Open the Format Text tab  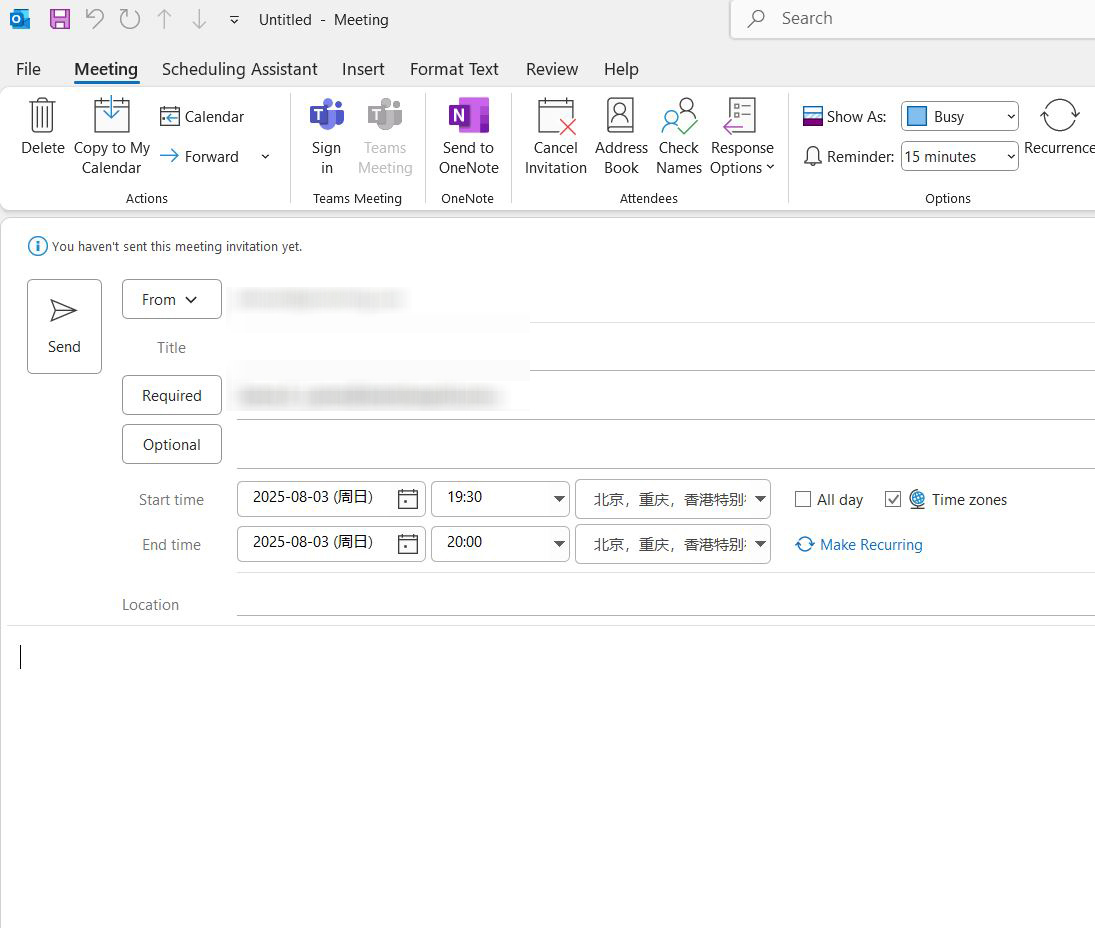(x=454, y=69)
